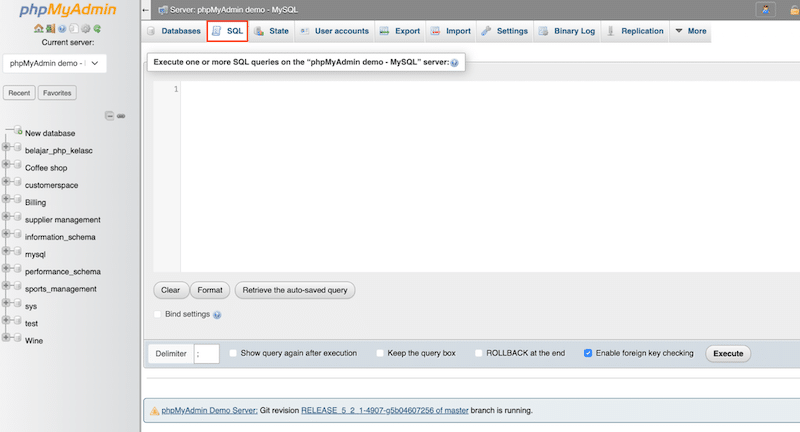Click the padlock icon in the top bar
800x432 pixels.
coord(794,10)
